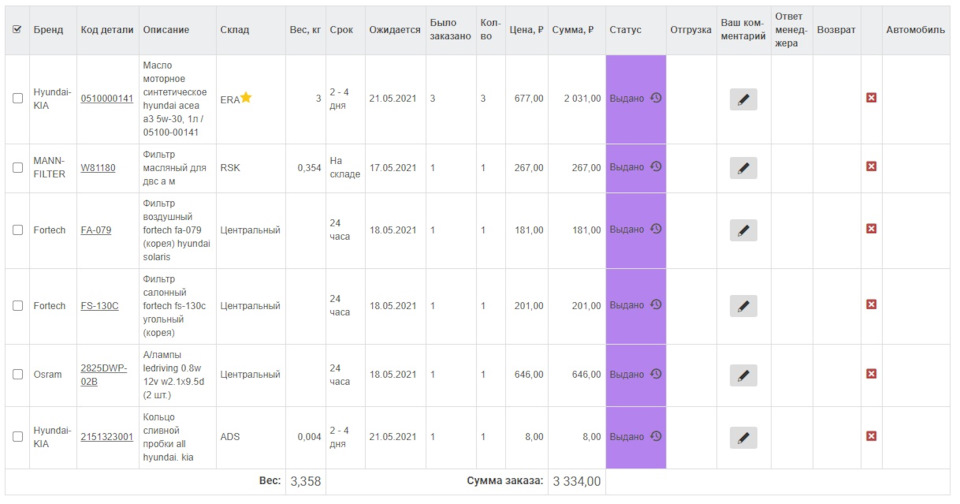The width and height of the screenshot is (960, 504).
Task: Toggle the select-all checkbox in header
Action: click(x=16, y=30)
